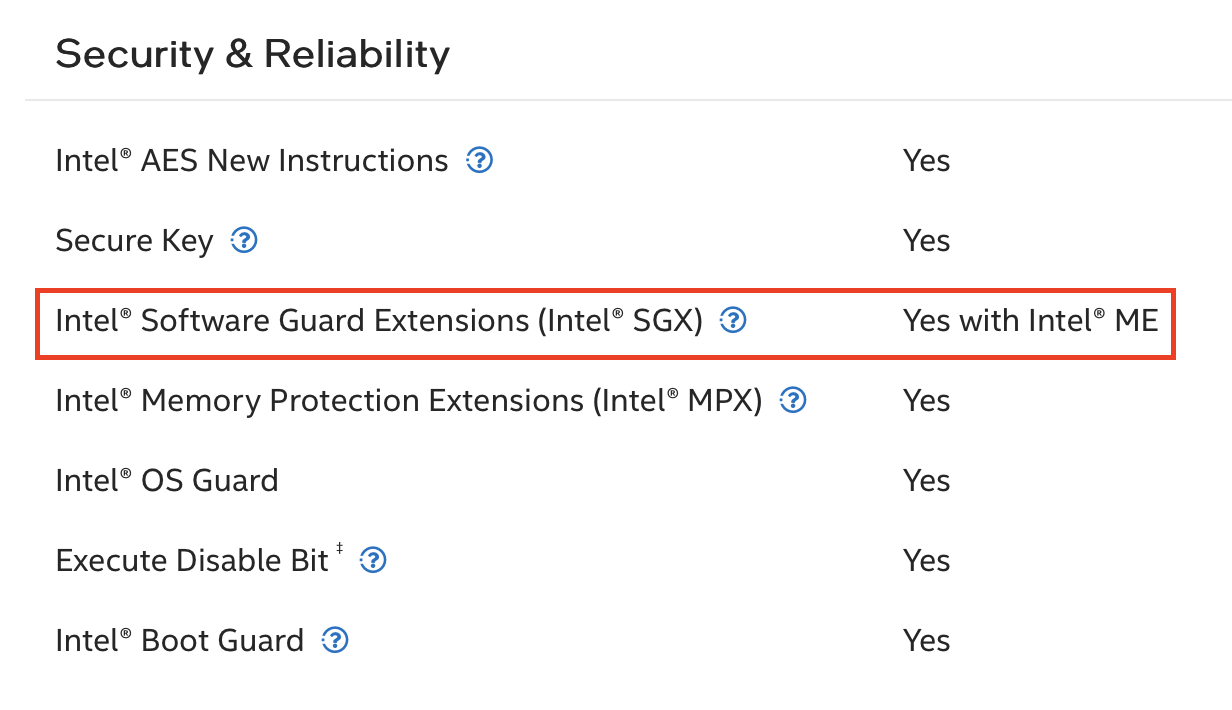Click the Intel OS Guard row label

(166, 480)
